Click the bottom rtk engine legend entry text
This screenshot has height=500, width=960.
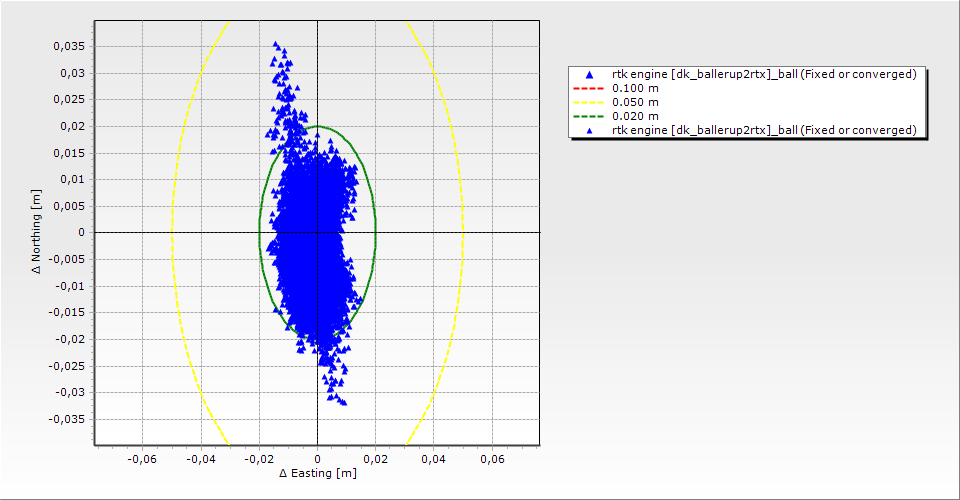[x=764, y=130]
